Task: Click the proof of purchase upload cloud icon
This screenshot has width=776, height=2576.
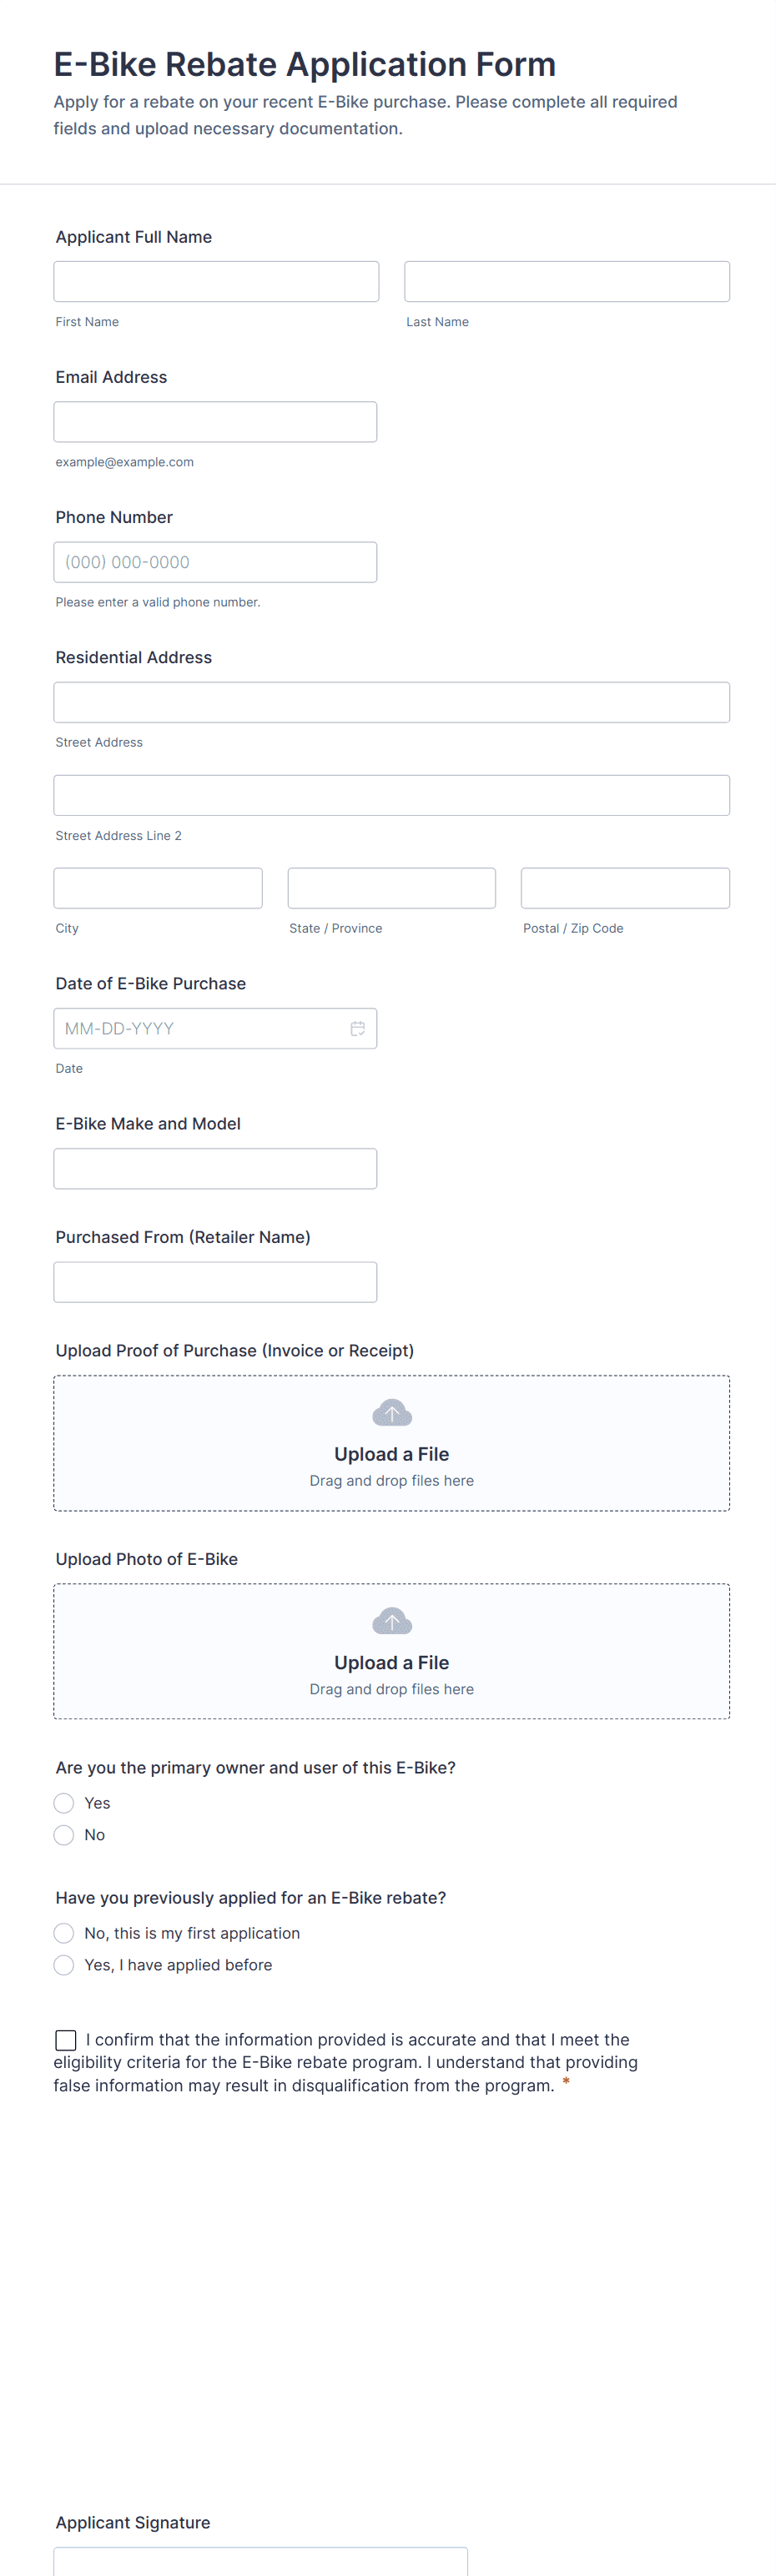Action: pyautogui.click(x=392, y=1413)
